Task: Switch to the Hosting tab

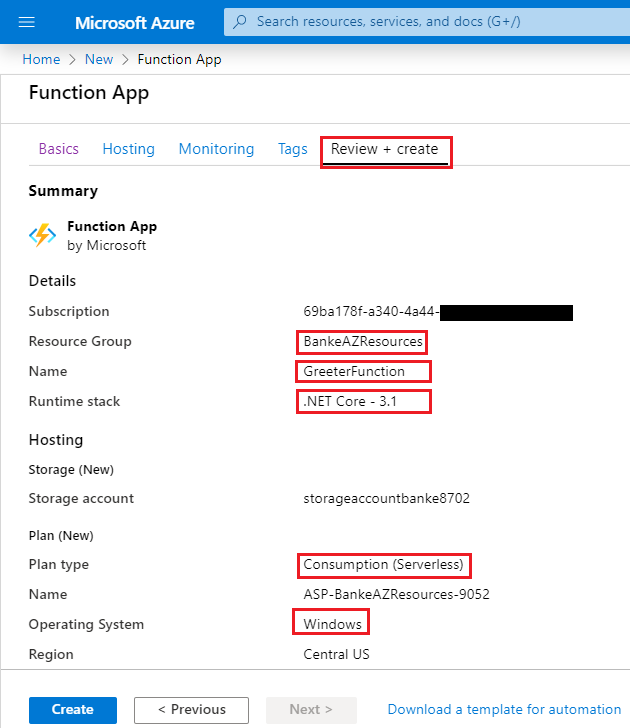Action: tap(129, 149)
